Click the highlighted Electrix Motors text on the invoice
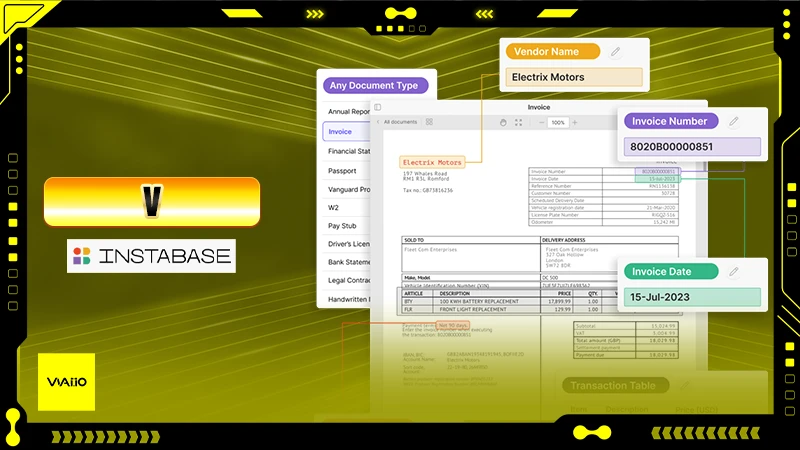 point(432,162)
